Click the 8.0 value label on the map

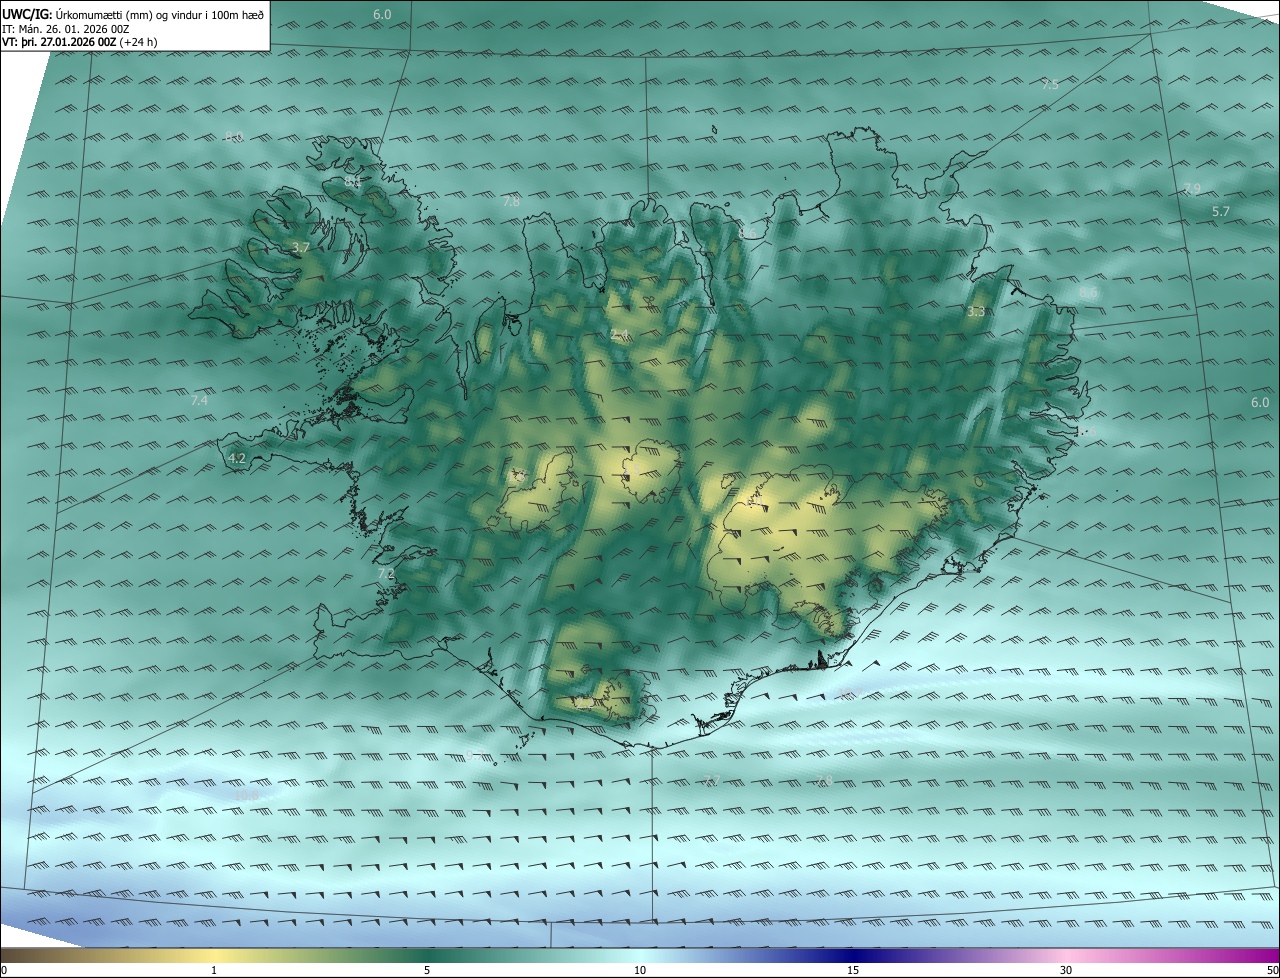click(234, 137)
